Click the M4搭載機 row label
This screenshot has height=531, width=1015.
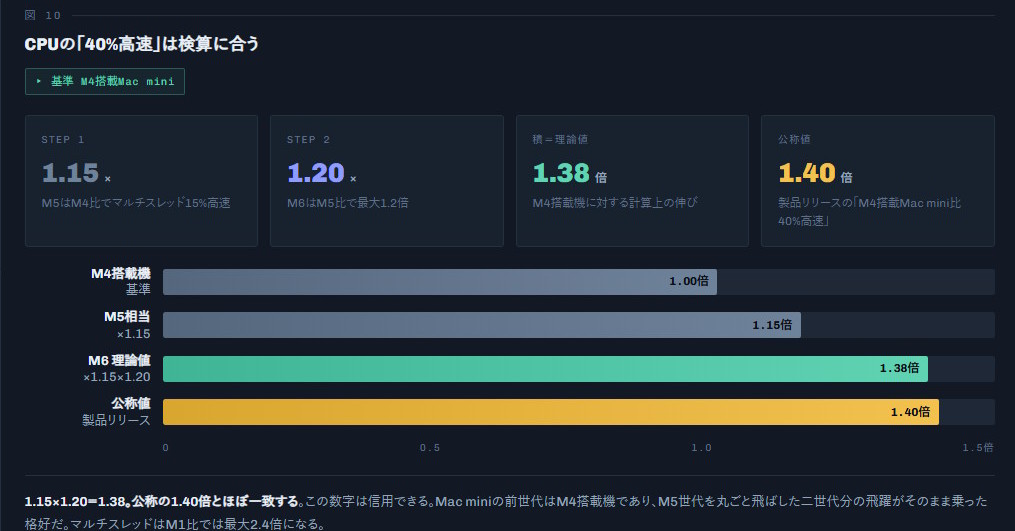(x=120, y=274)
